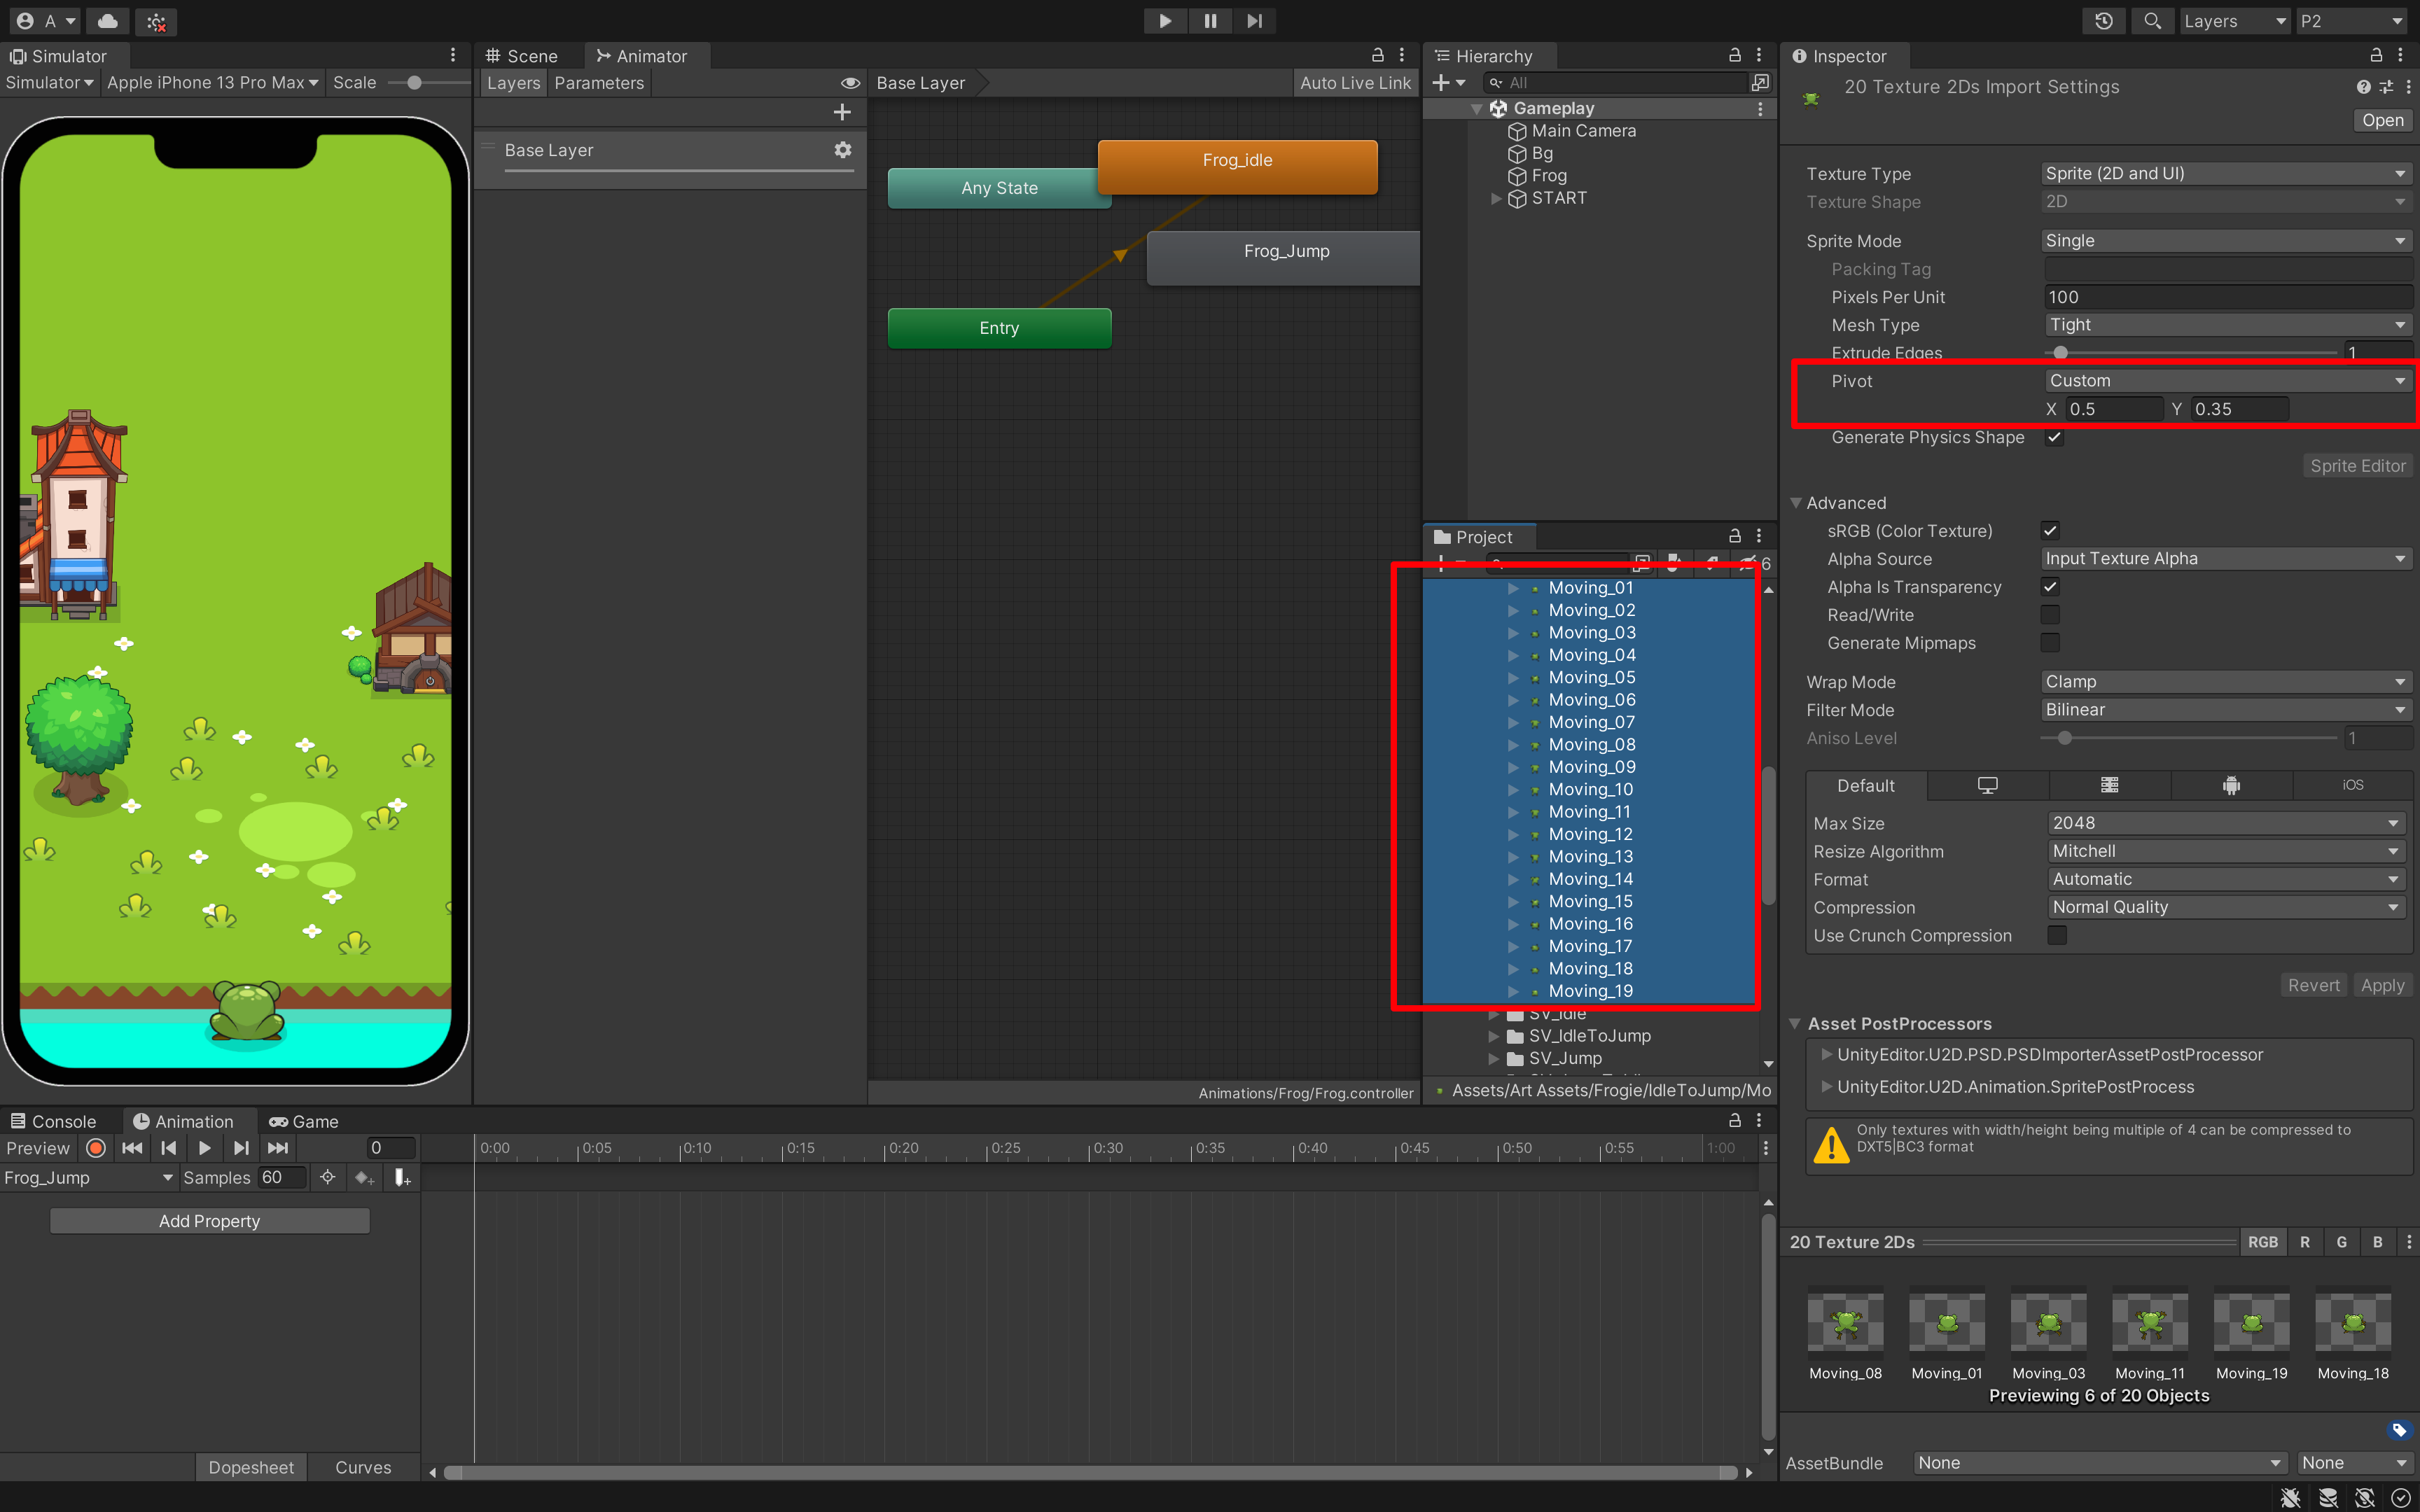This screenshot has height=1512, width=2420.
Task: Open Inspector help question-mark icon
Action: (2363, 87)
